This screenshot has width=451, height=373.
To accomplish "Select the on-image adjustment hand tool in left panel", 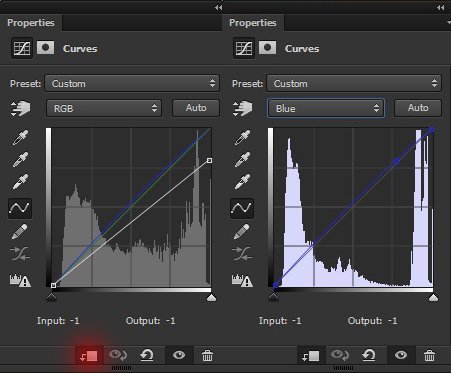I will [x=20, y=108].
